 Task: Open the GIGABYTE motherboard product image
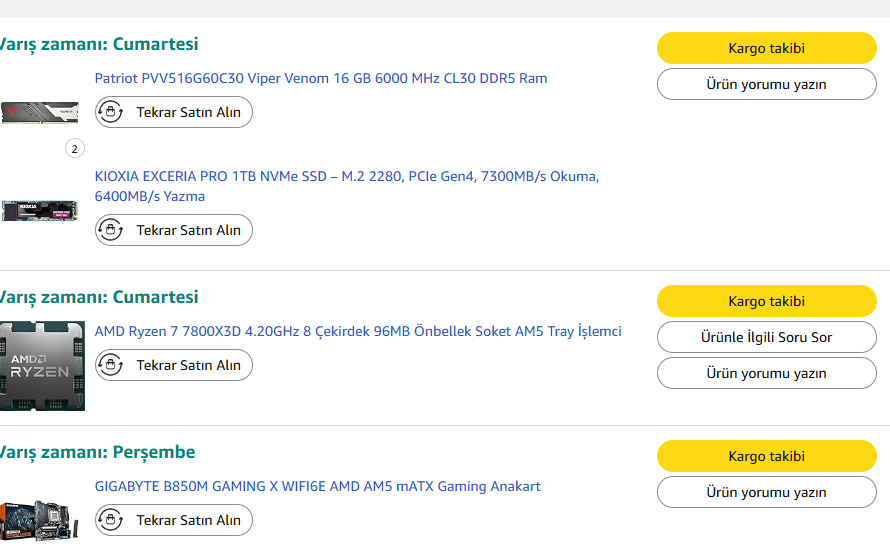tap(40, 520)
